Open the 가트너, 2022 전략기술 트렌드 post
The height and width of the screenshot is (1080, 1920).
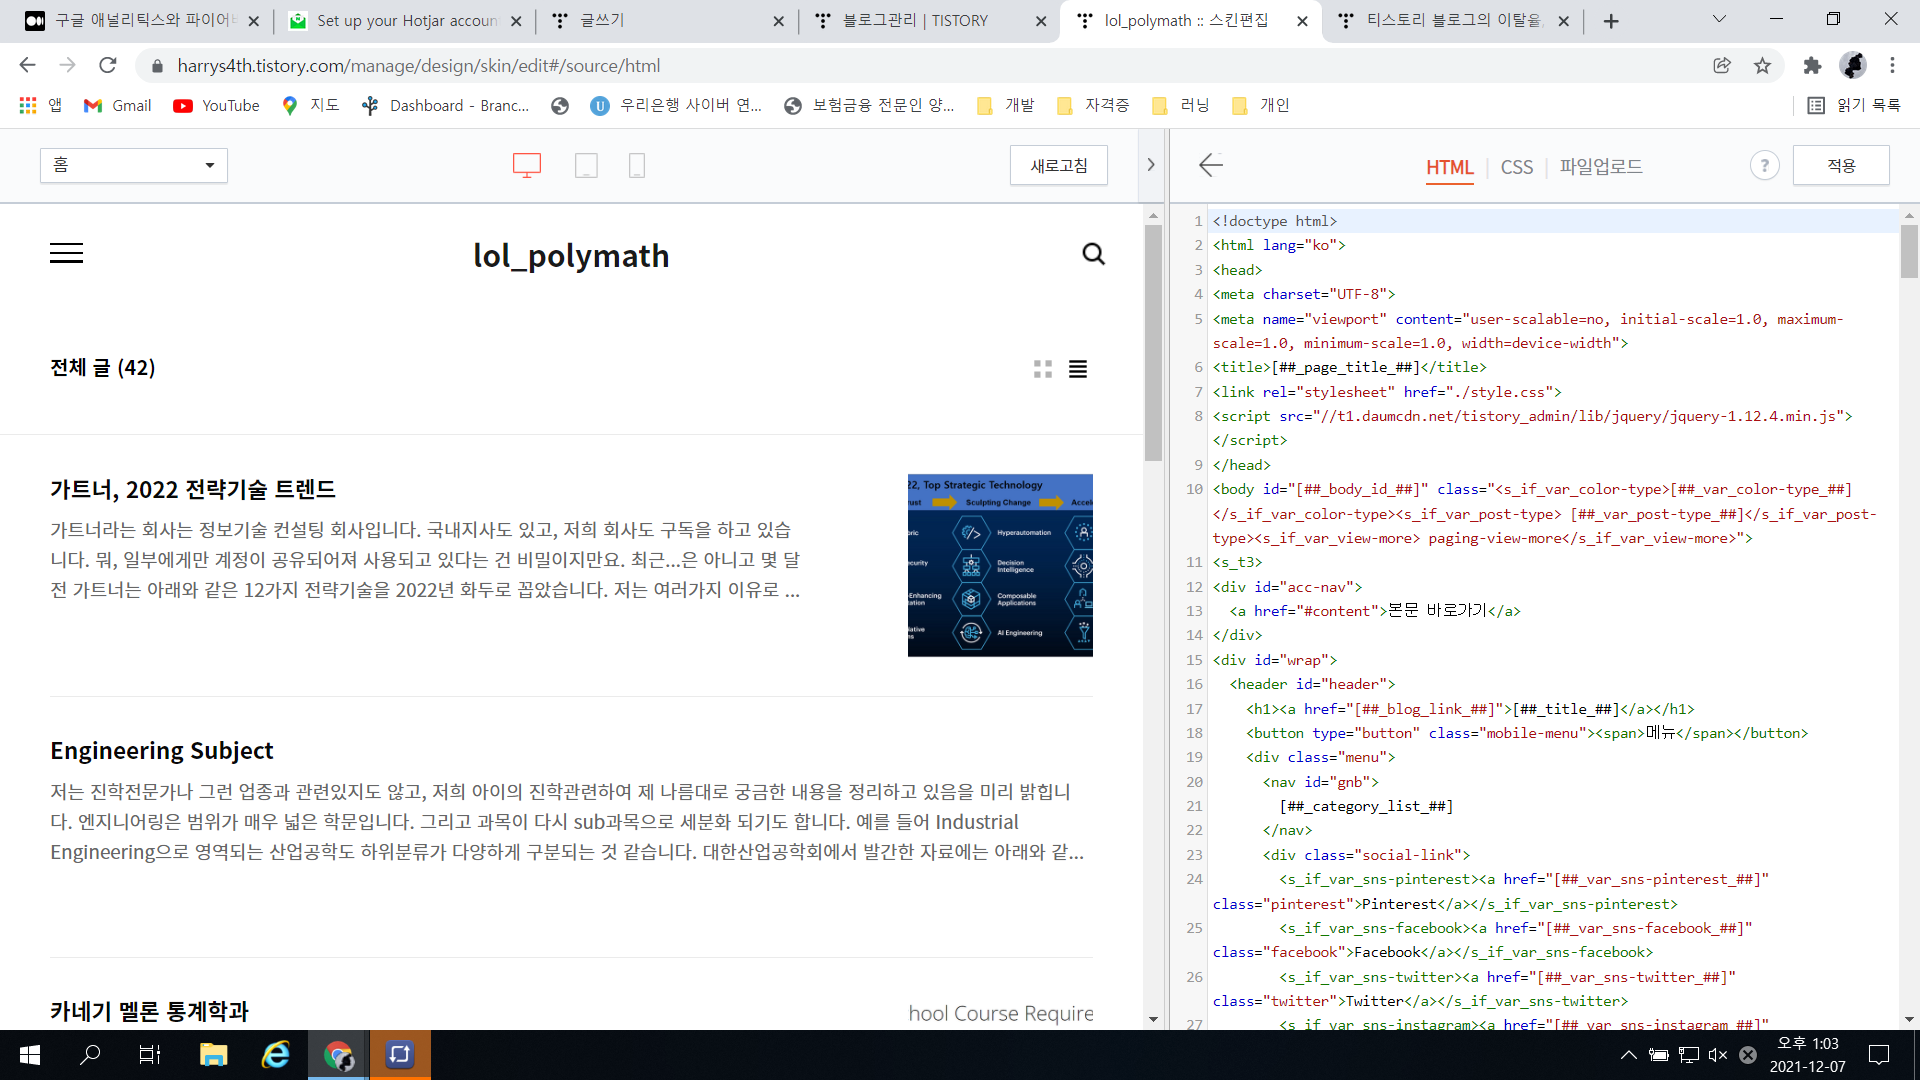coord(193,490)
